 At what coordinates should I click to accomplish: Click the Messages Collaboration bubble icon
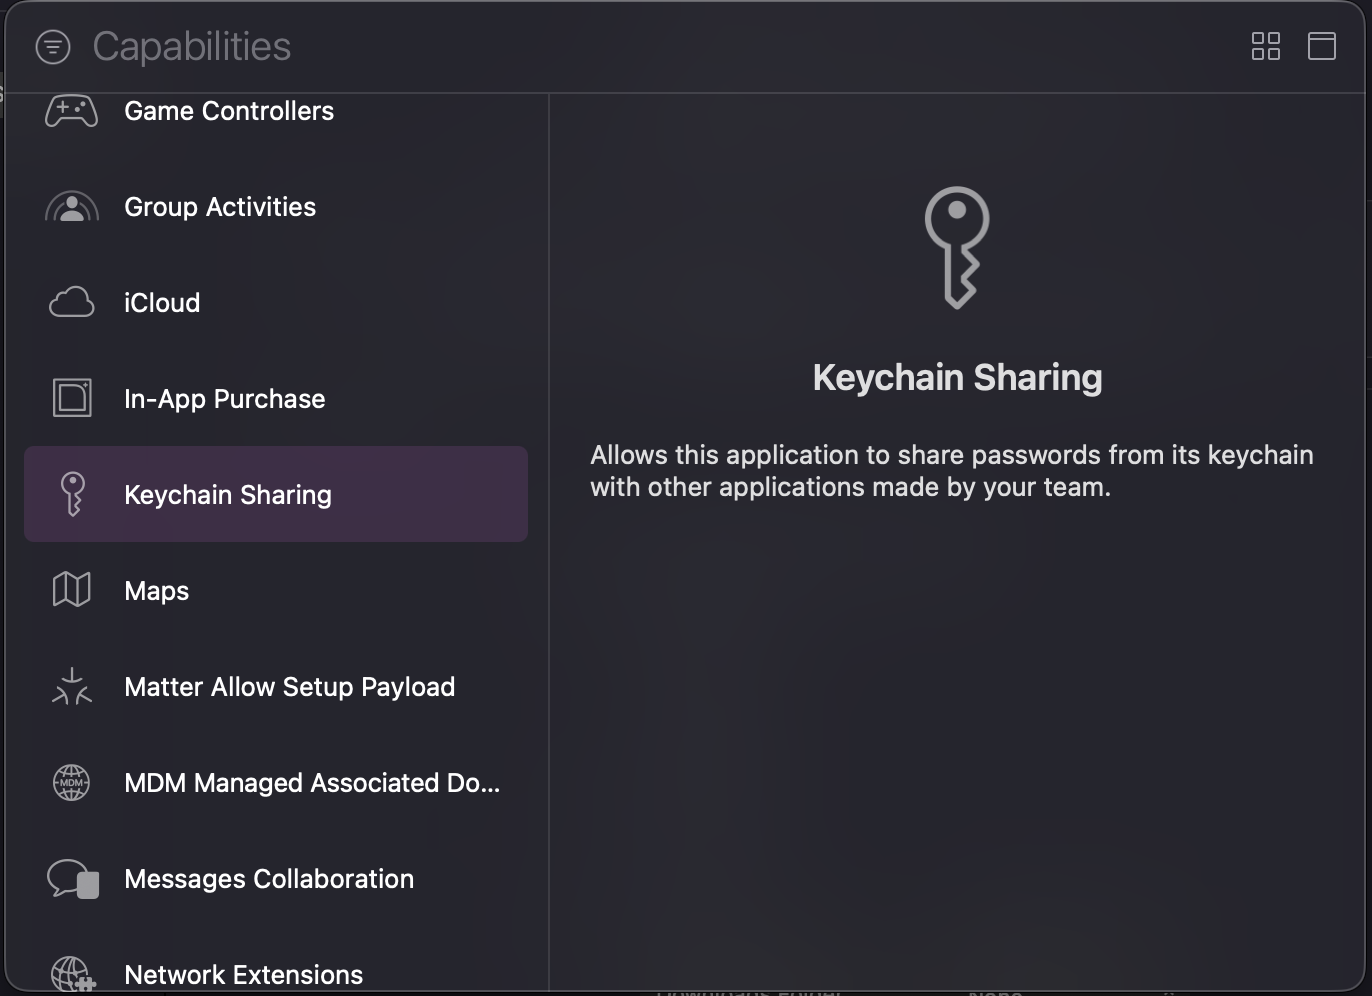click(72, 879)
